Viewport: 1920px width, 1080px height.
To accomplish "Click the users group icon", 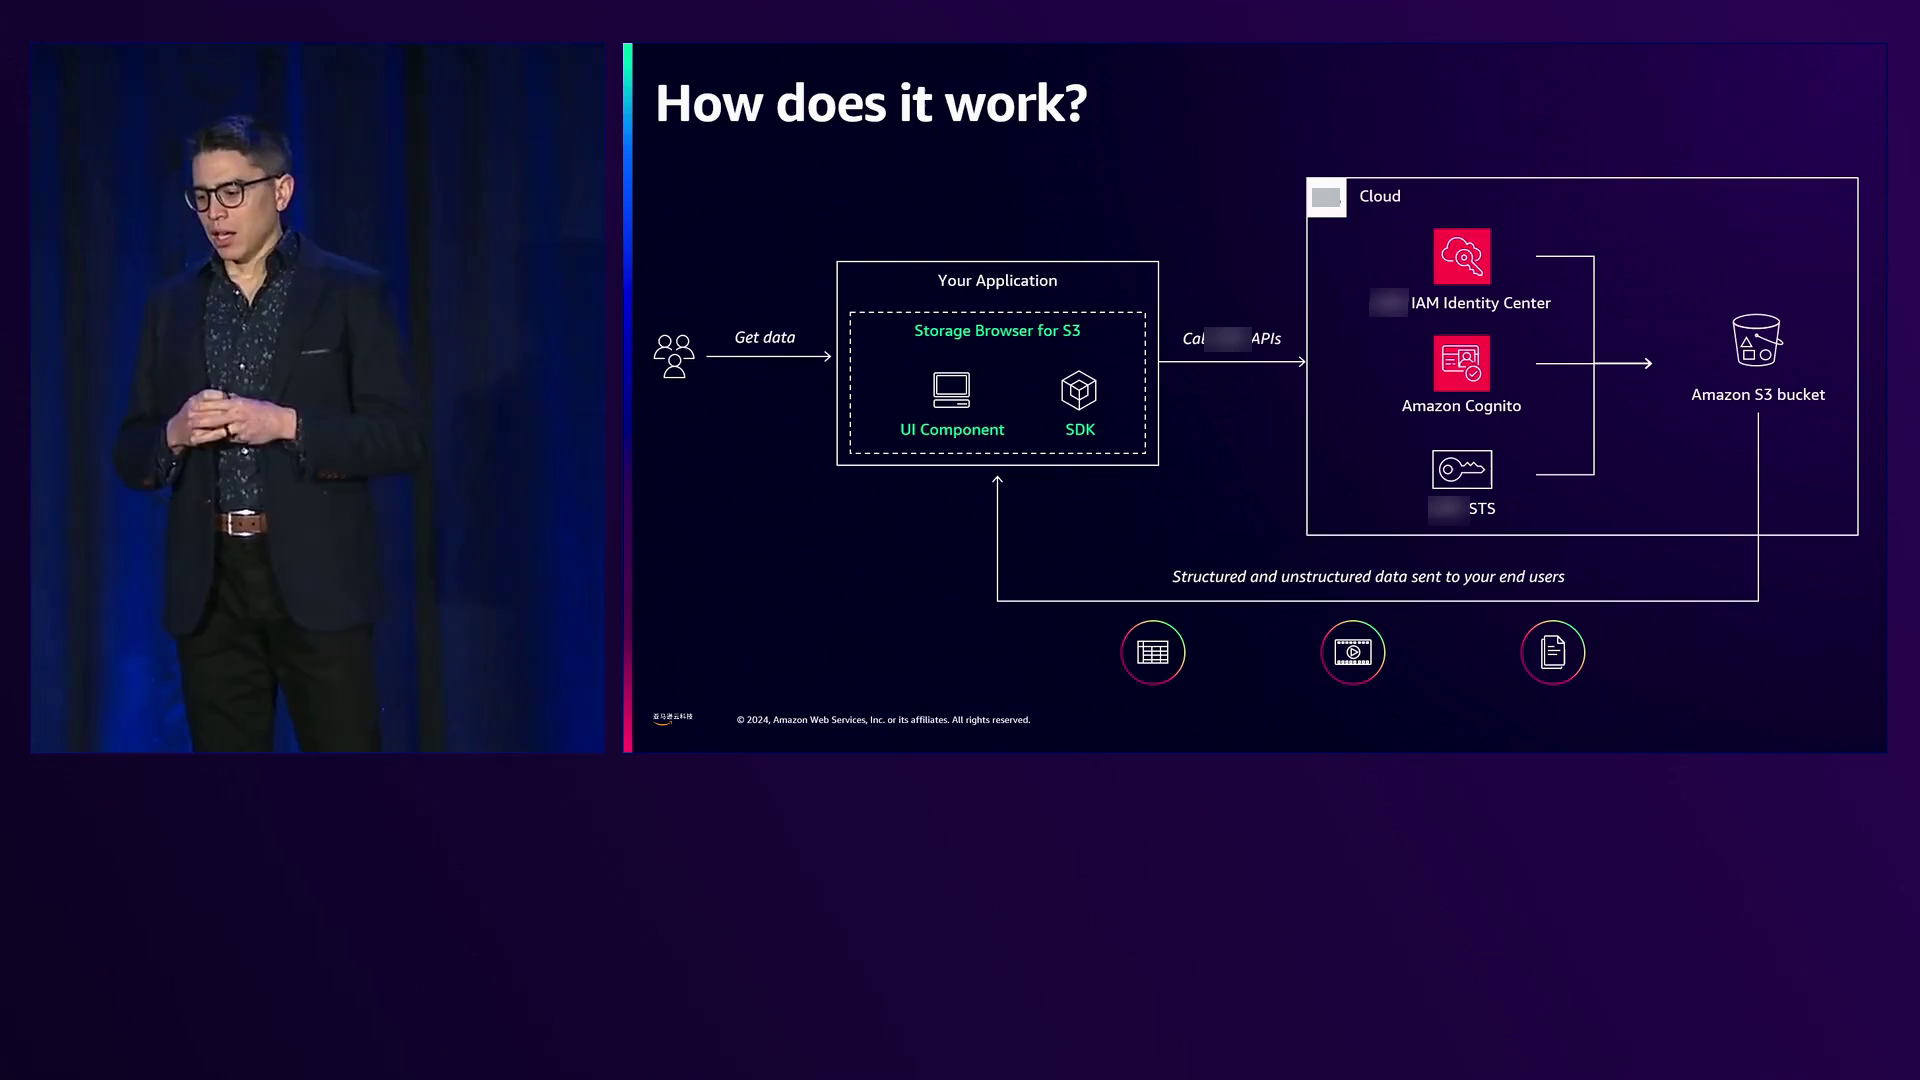I will tap(674, 356).
